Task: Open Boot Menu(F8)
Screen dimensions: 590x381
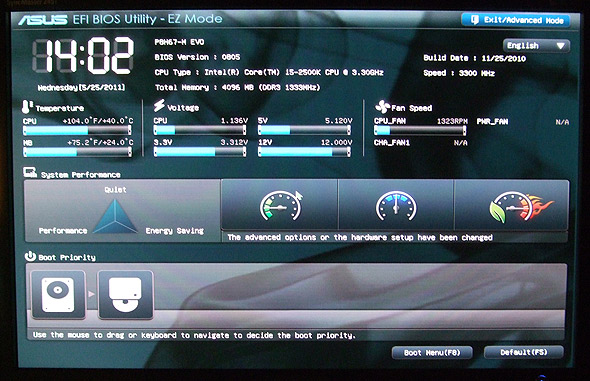Action: tap(432, 352)
